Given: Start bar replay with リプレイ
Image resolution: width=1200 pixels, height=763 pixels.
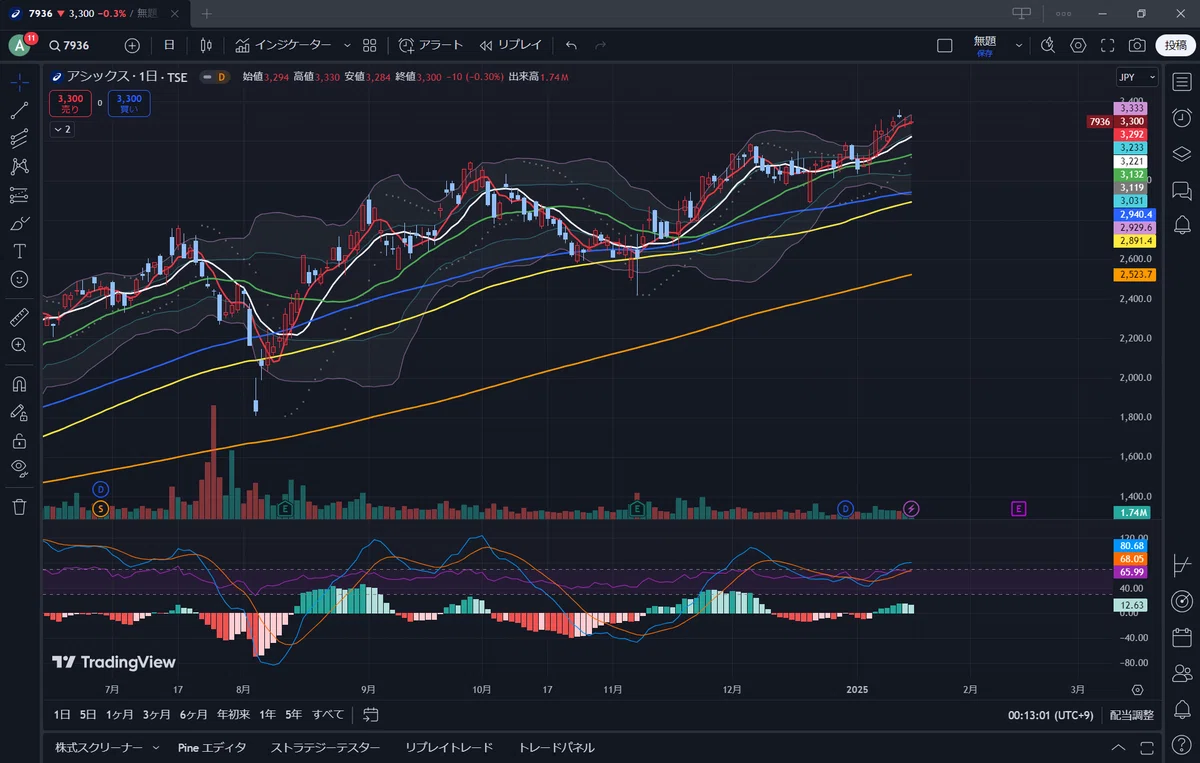Looking at the screenshot, I should pyautogui.click(x=510, y=45).
